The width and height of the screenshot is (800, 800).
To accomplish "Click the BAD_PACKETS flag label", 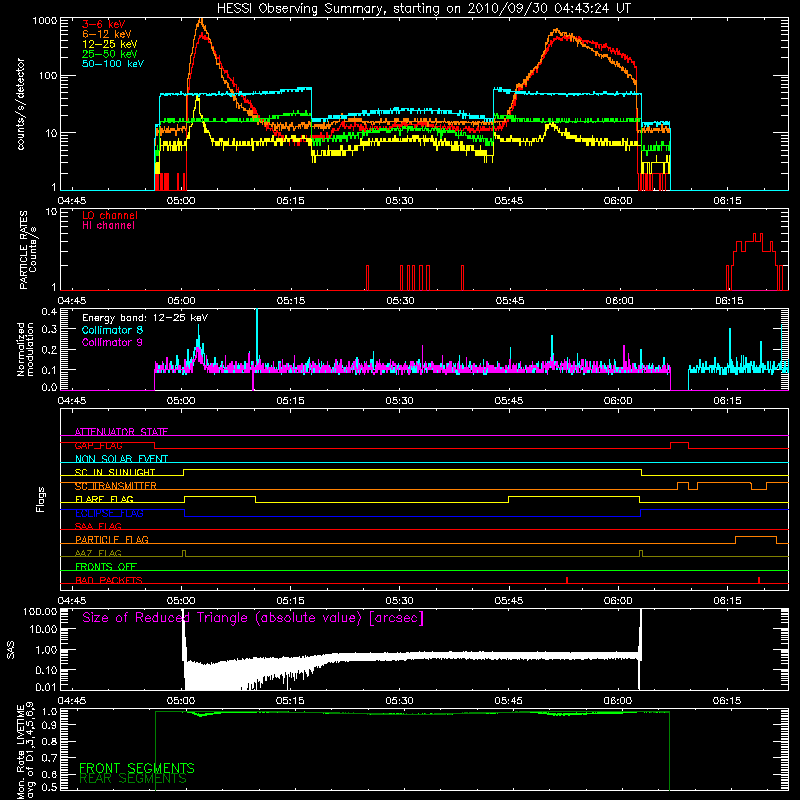I will coord(109,580).
